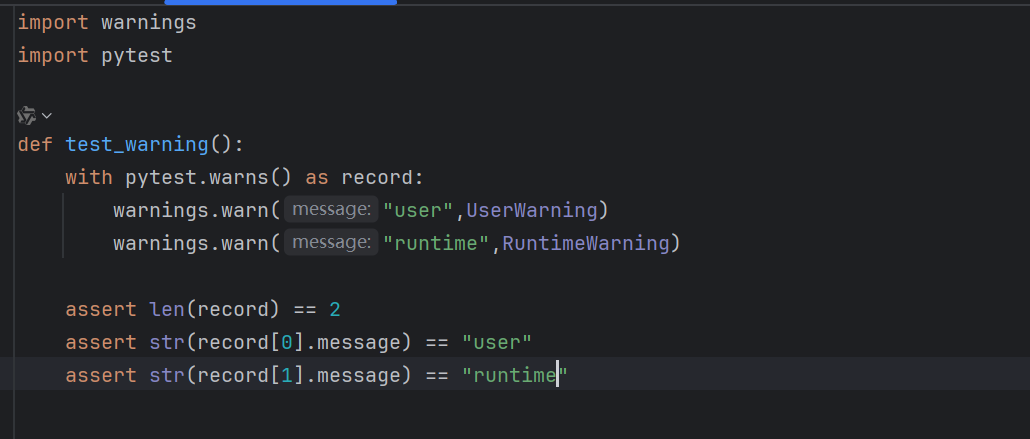Click the 'message:' hint before "runtime"
Image resolution: width=1030 pixels, height=439 pixels.
331,243
